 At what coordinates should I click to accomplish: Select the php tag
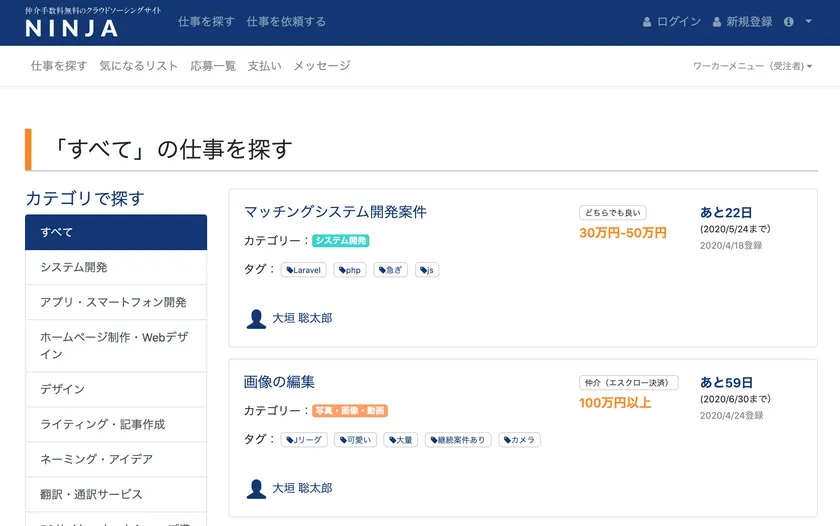pos(350,270)
